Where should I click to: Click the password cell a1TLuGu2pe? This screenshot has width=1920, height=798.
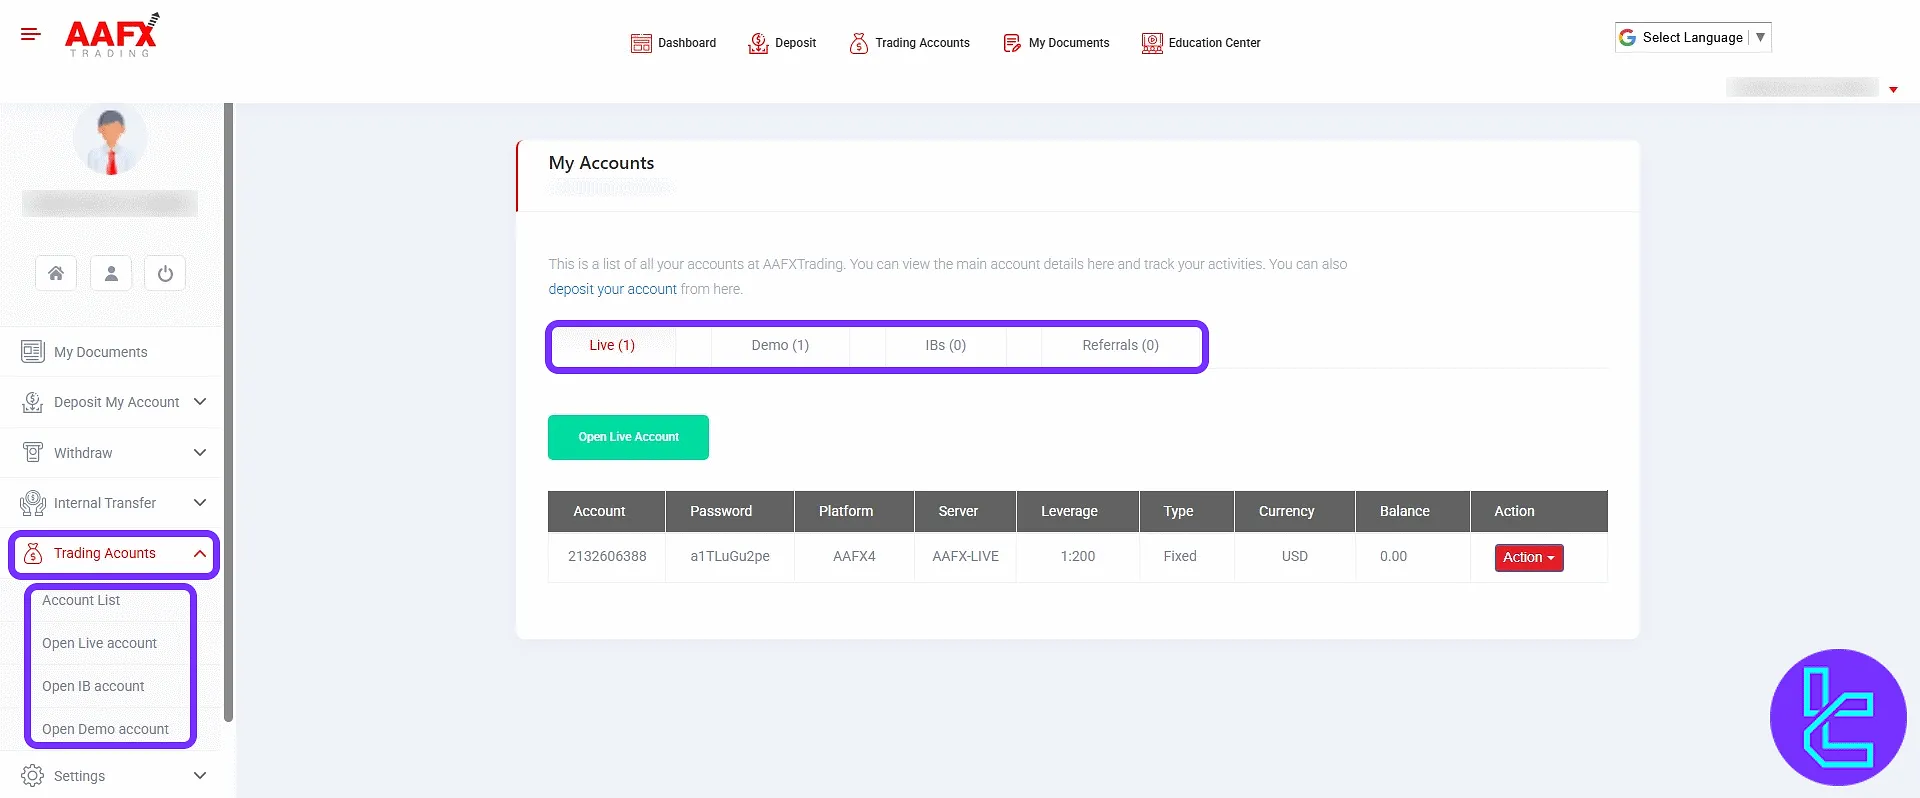coord(730,556)
